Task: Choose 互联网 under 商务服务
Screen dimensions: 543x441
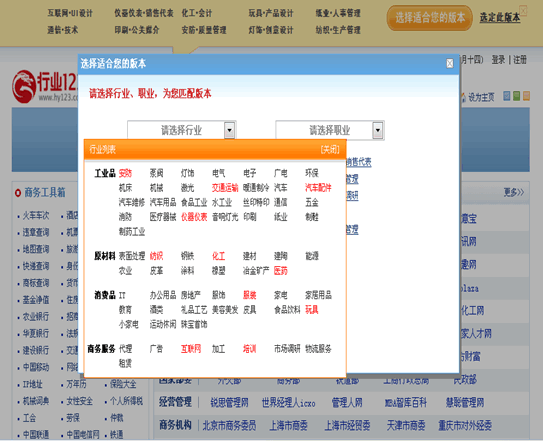Action: [191, 349]
